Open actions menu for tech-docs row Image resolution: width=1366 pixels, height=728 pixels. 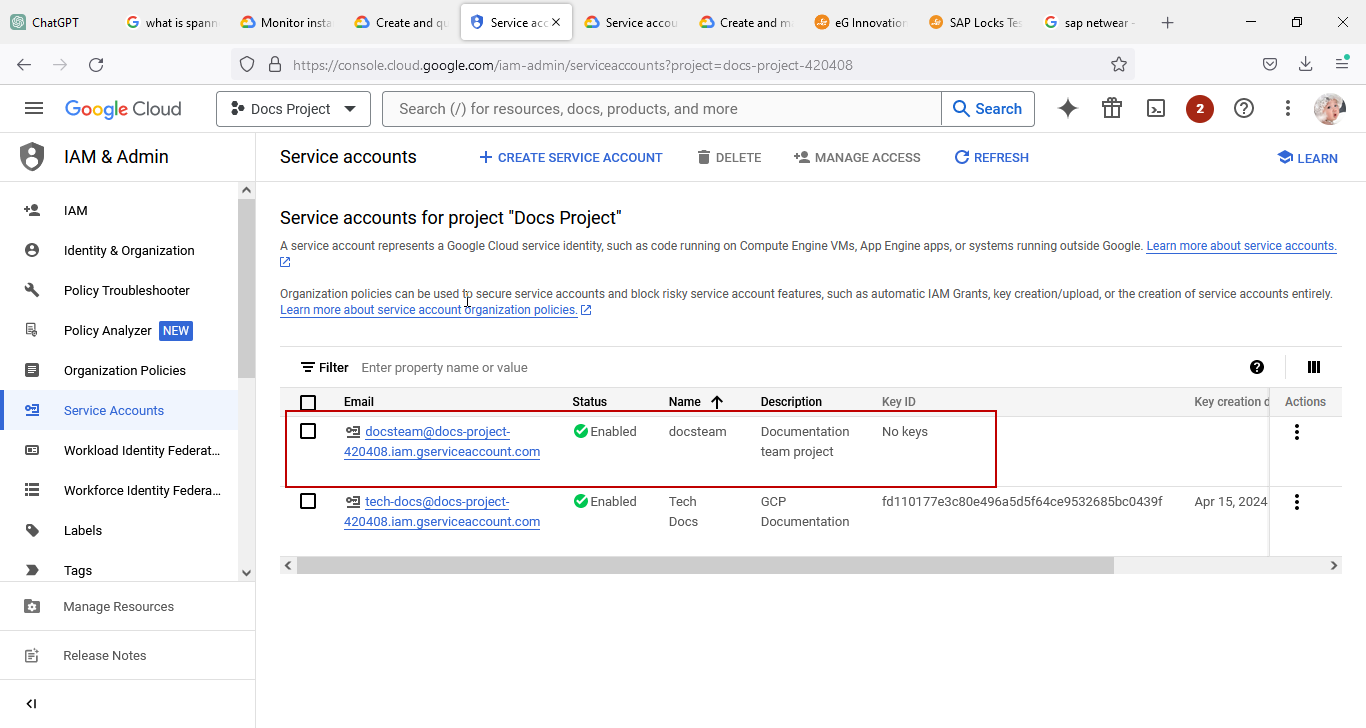coord(1297,502)
